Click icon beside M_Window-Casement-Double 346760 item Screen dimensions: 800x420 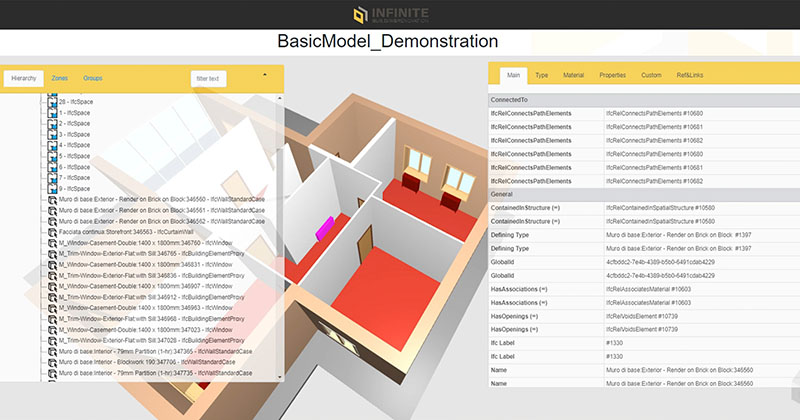(x=52, y=242)
